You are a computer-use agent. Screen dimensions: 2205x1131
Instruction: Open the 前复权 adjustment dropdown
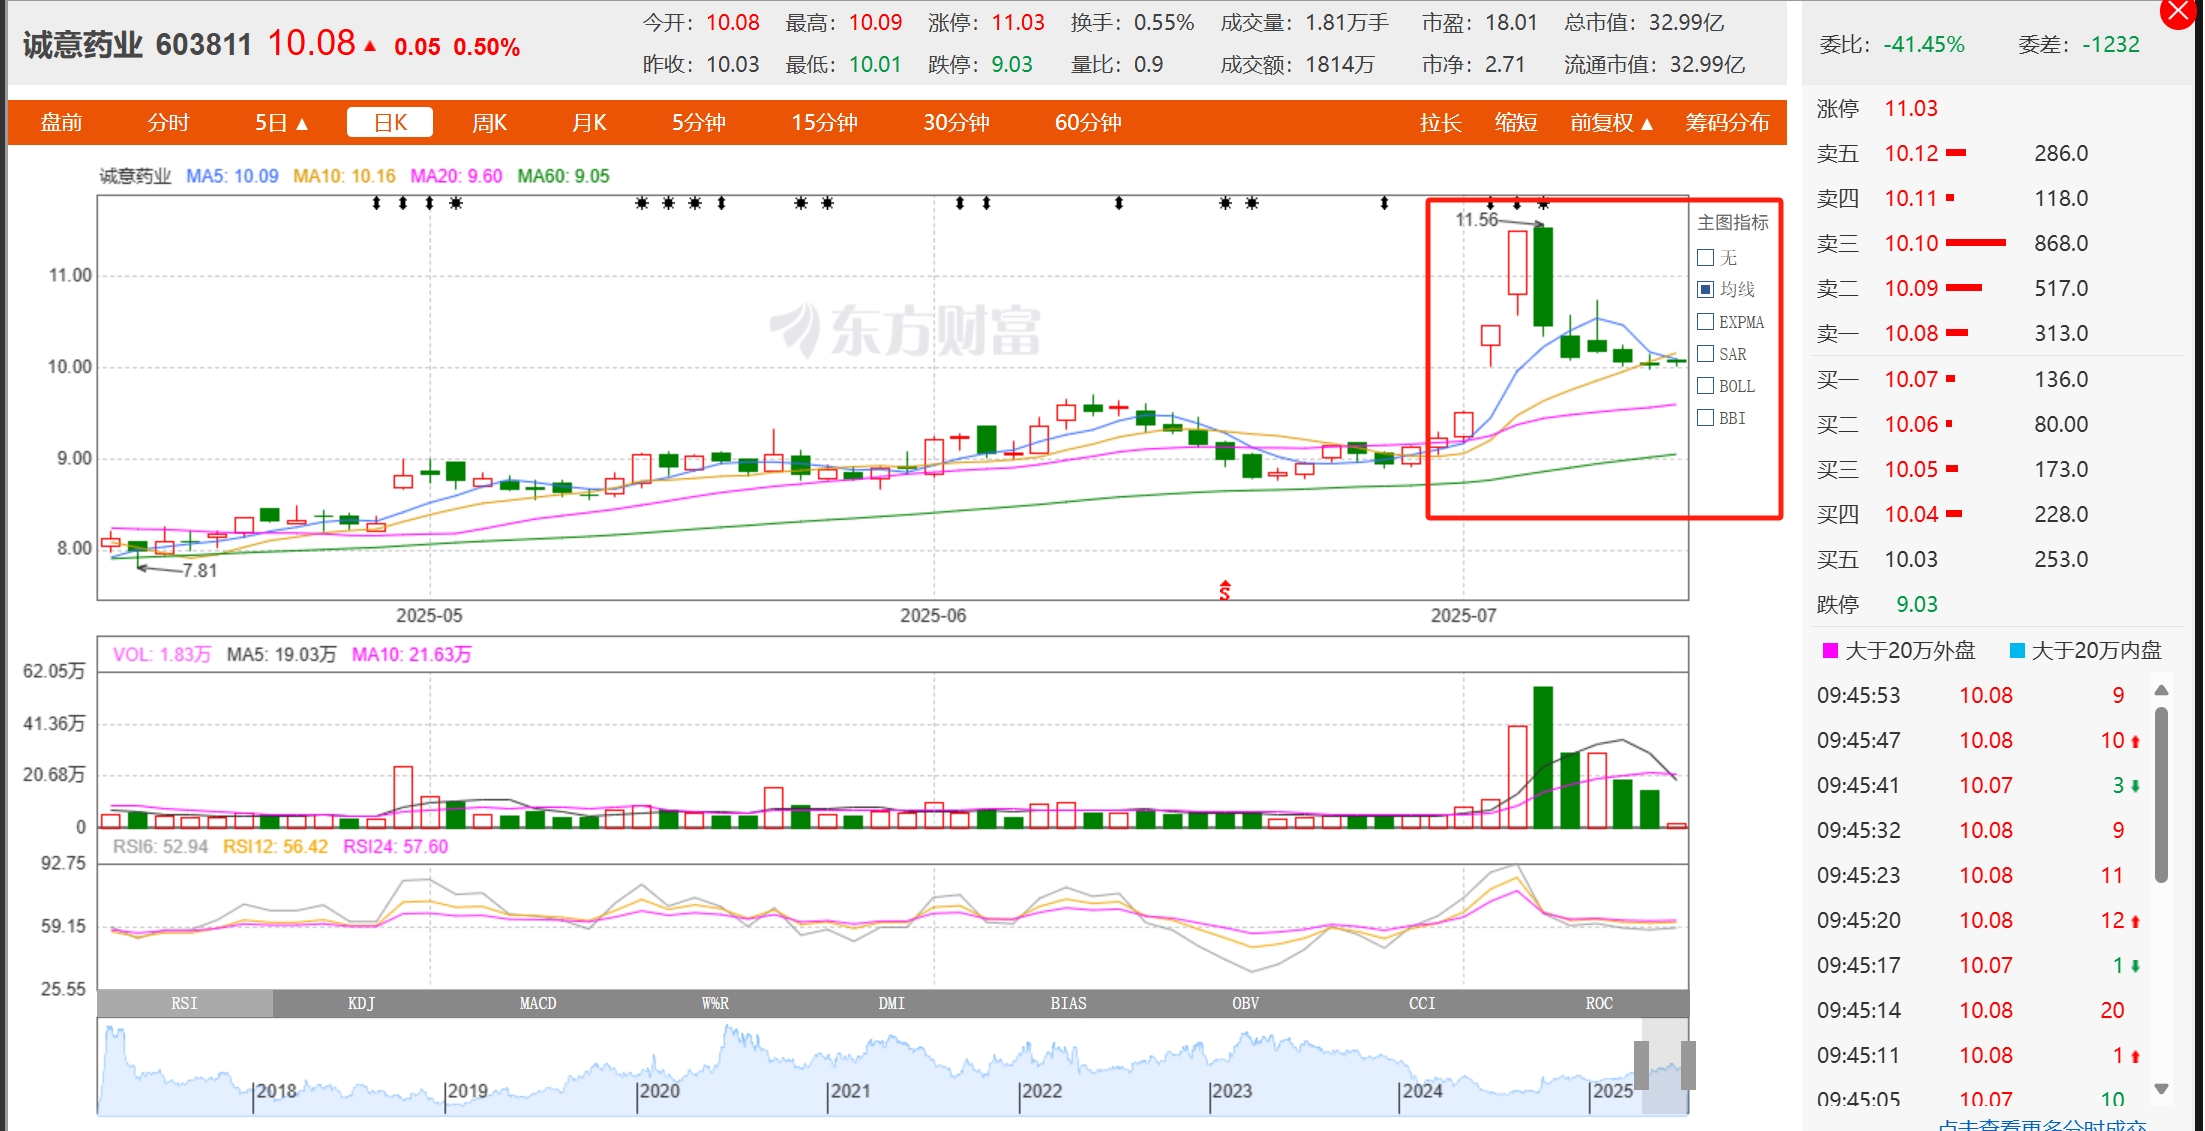coord(1611,122)
